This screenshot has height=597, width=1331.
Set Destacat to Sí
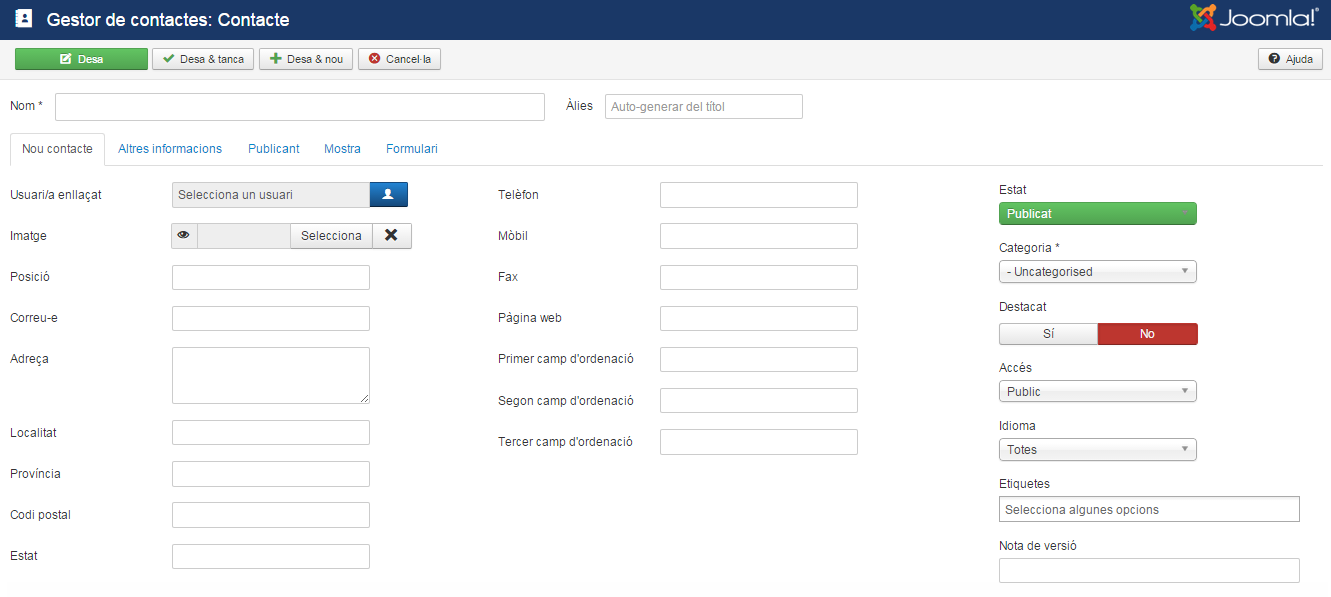click(1048, 334)
